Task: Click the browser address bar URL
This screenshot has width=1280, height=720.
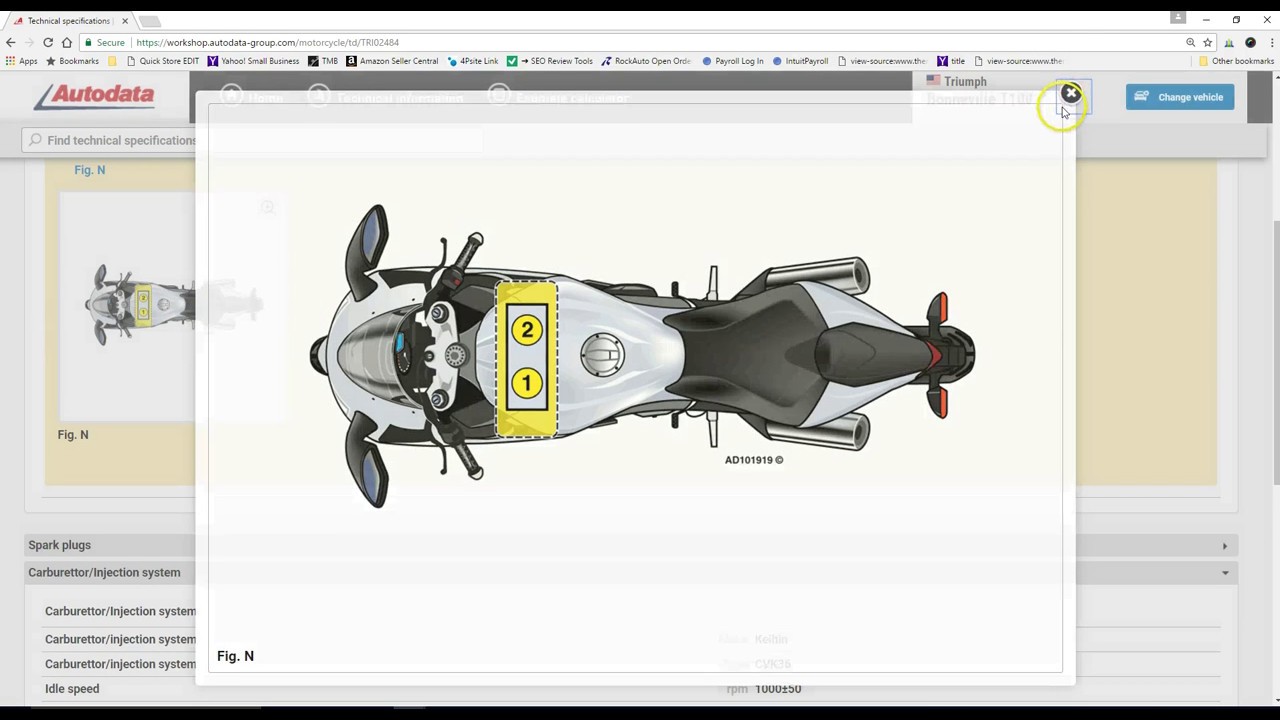Action: (x=267, y=43)
